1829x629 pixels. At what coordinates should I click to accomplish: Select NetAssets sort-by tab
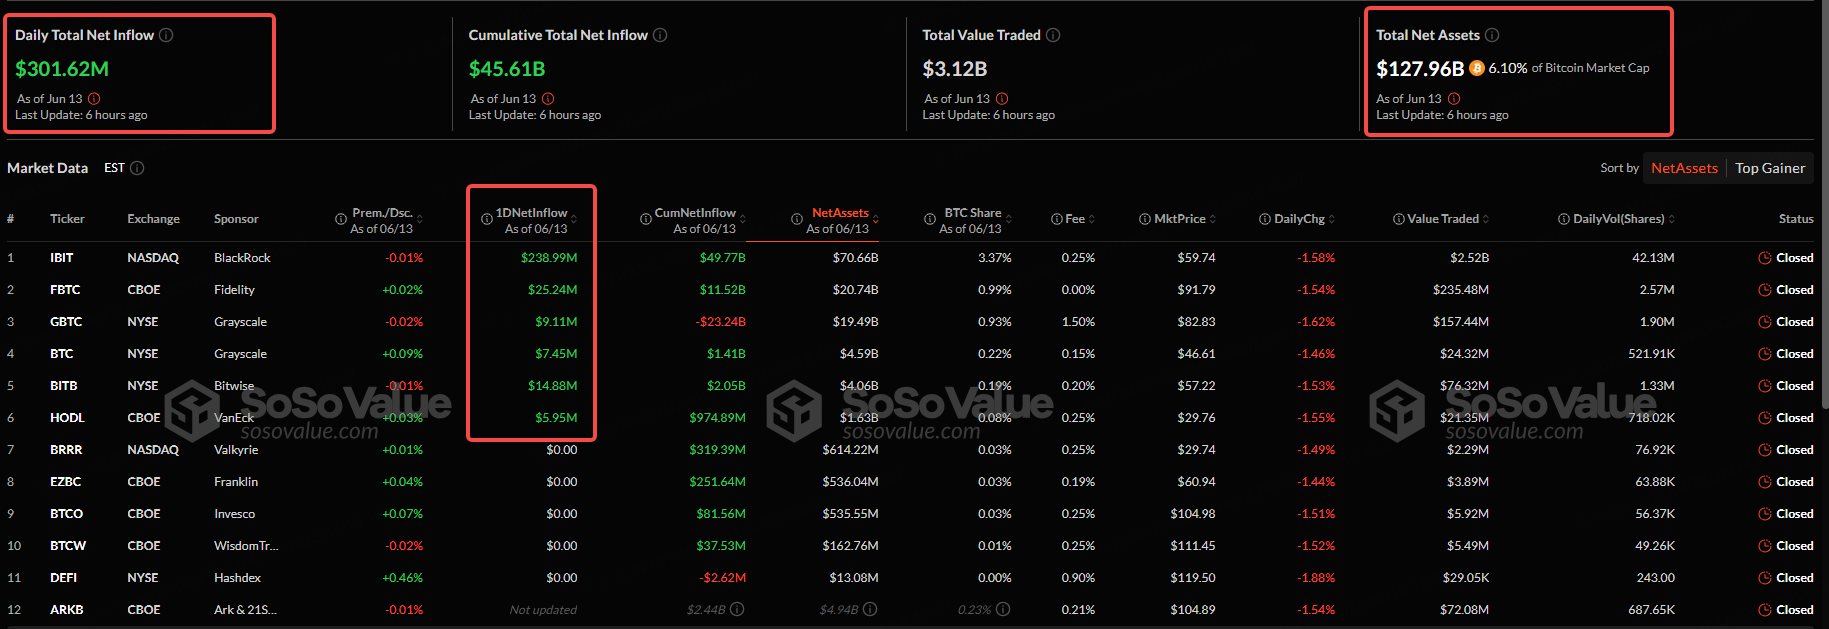click(x=1684, y=168)
